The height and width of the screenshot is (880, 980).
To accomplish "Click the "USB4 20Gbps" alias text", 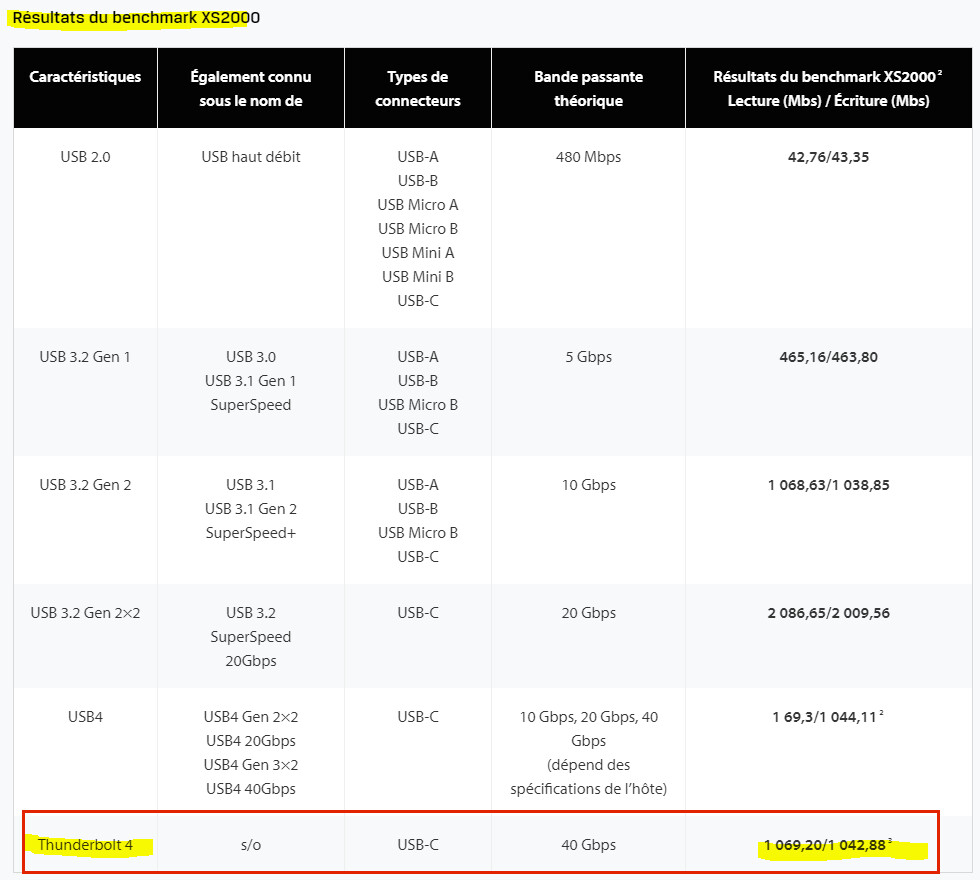I will 251,741.
